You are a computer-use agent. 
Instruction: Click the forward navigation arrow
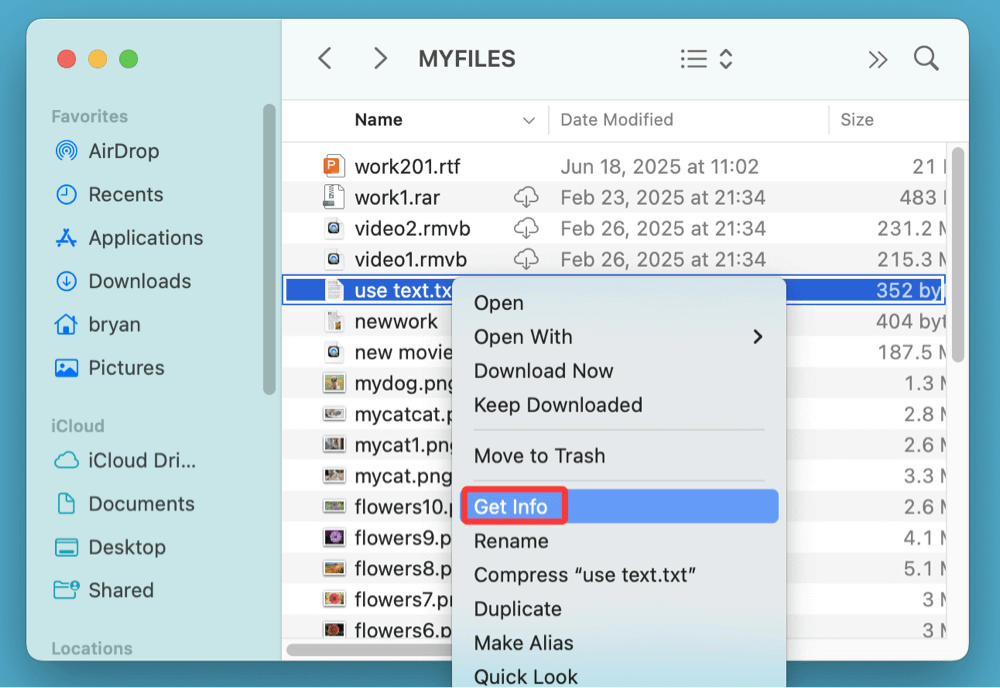380,58
